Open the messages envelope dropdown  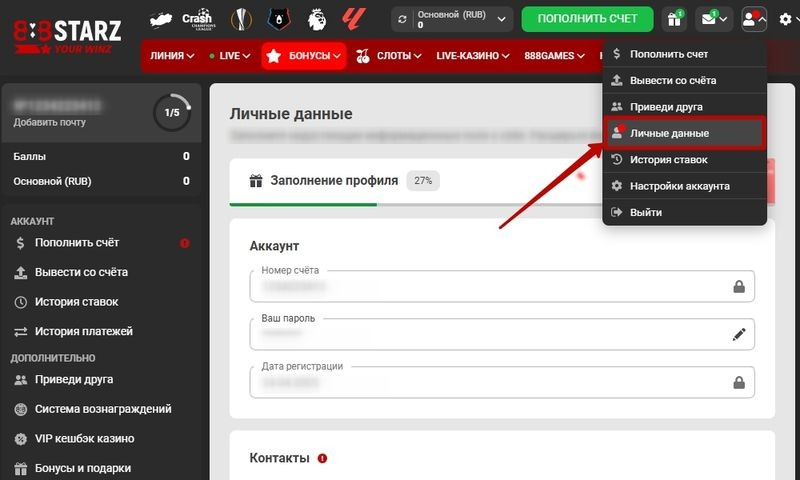click(714, 19)
